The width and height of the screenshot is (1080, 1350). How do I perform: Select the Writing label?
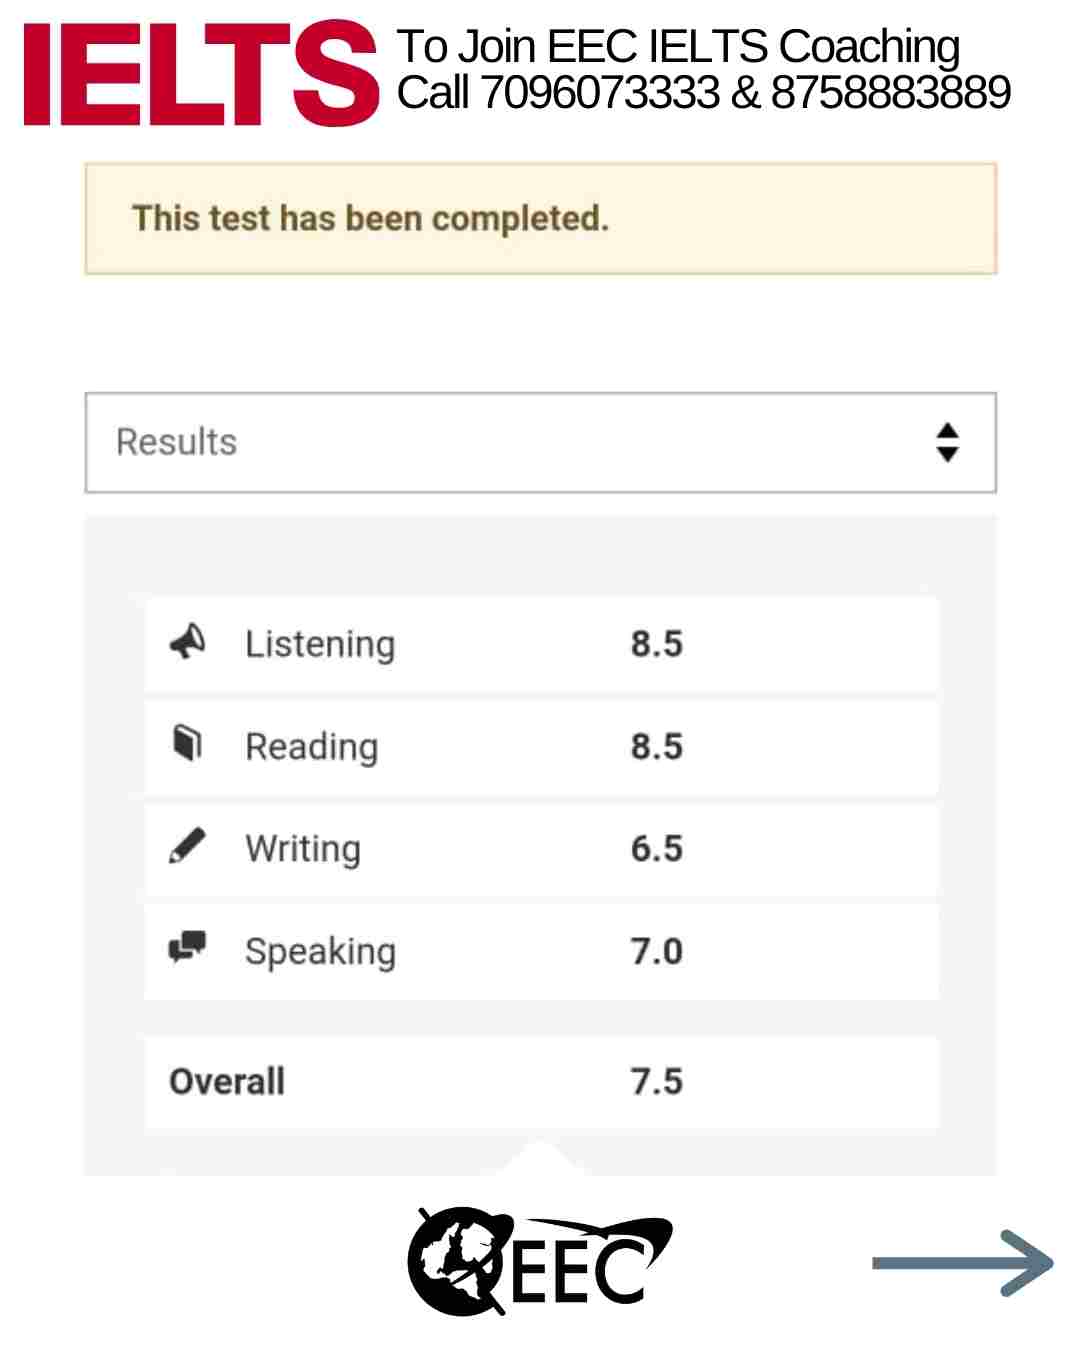coord(303,848)
